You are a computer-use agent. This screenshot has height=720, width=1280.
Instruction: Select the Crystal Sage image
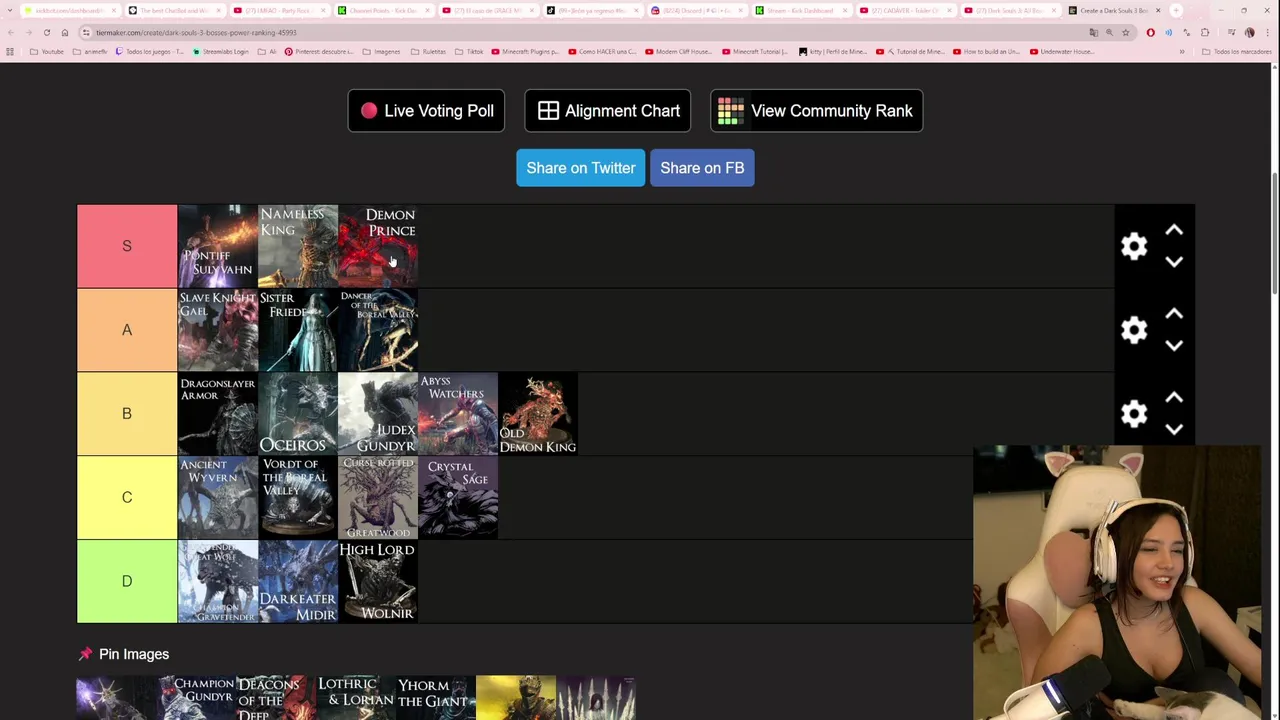458,498
